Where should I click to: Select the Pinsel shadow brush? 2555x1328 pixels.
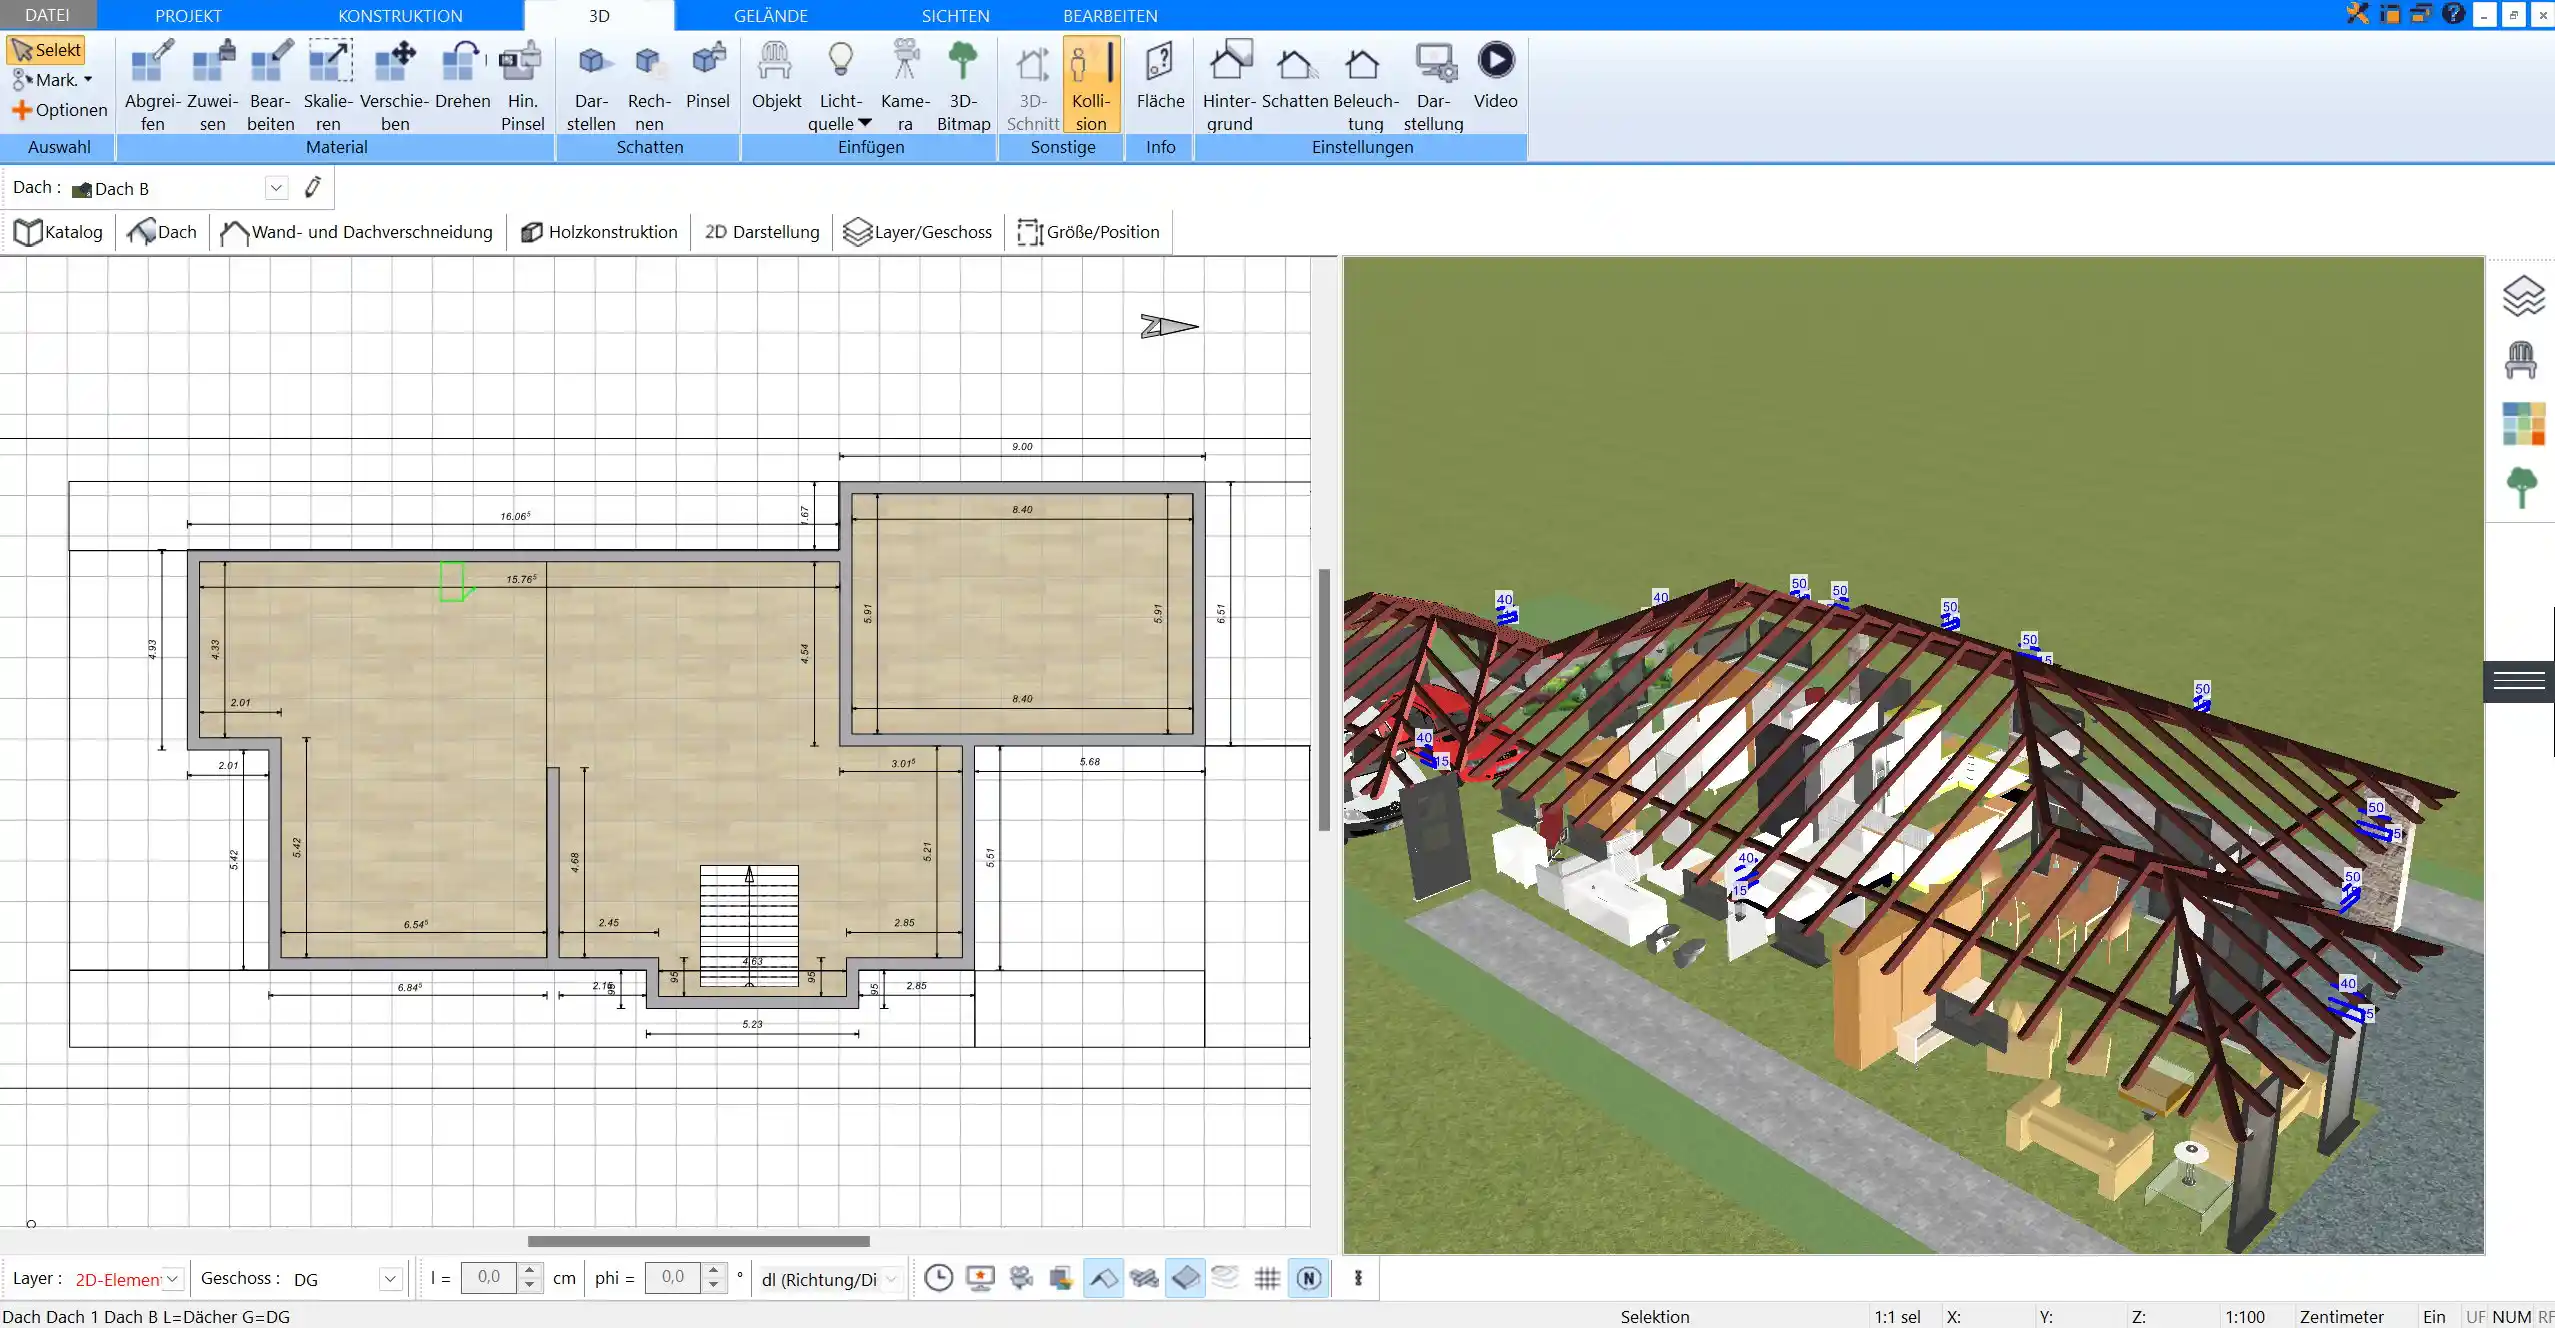click(708, 75)
